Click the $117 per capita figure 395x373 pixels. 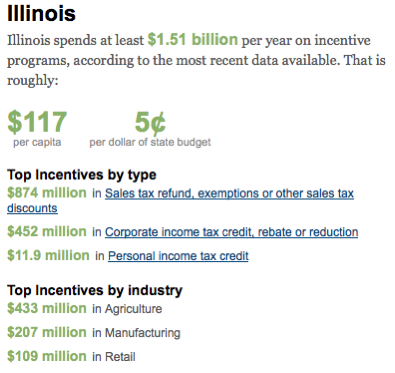[37, 122]
